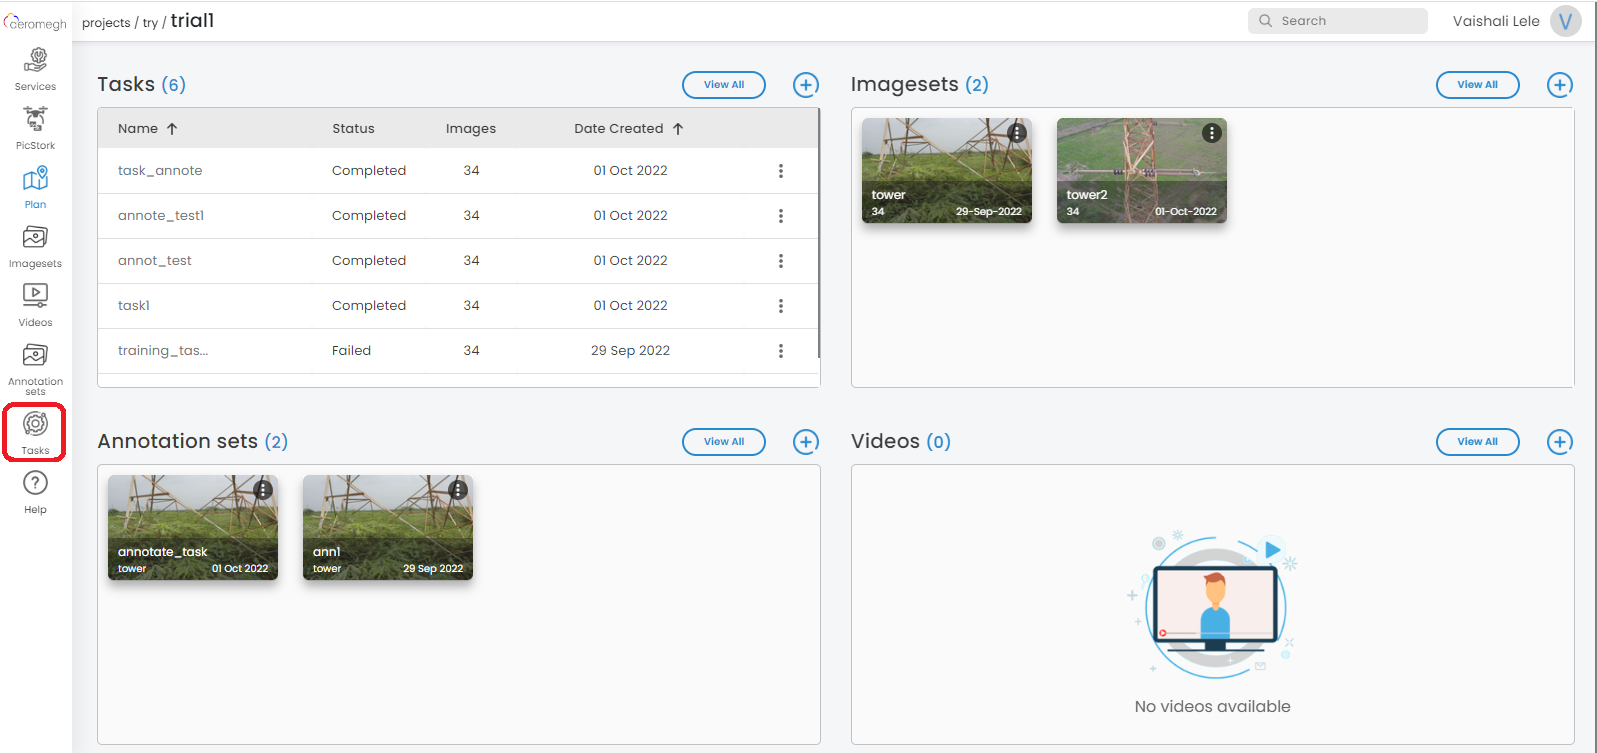Click the Aeromegh logo

[36, 22]
